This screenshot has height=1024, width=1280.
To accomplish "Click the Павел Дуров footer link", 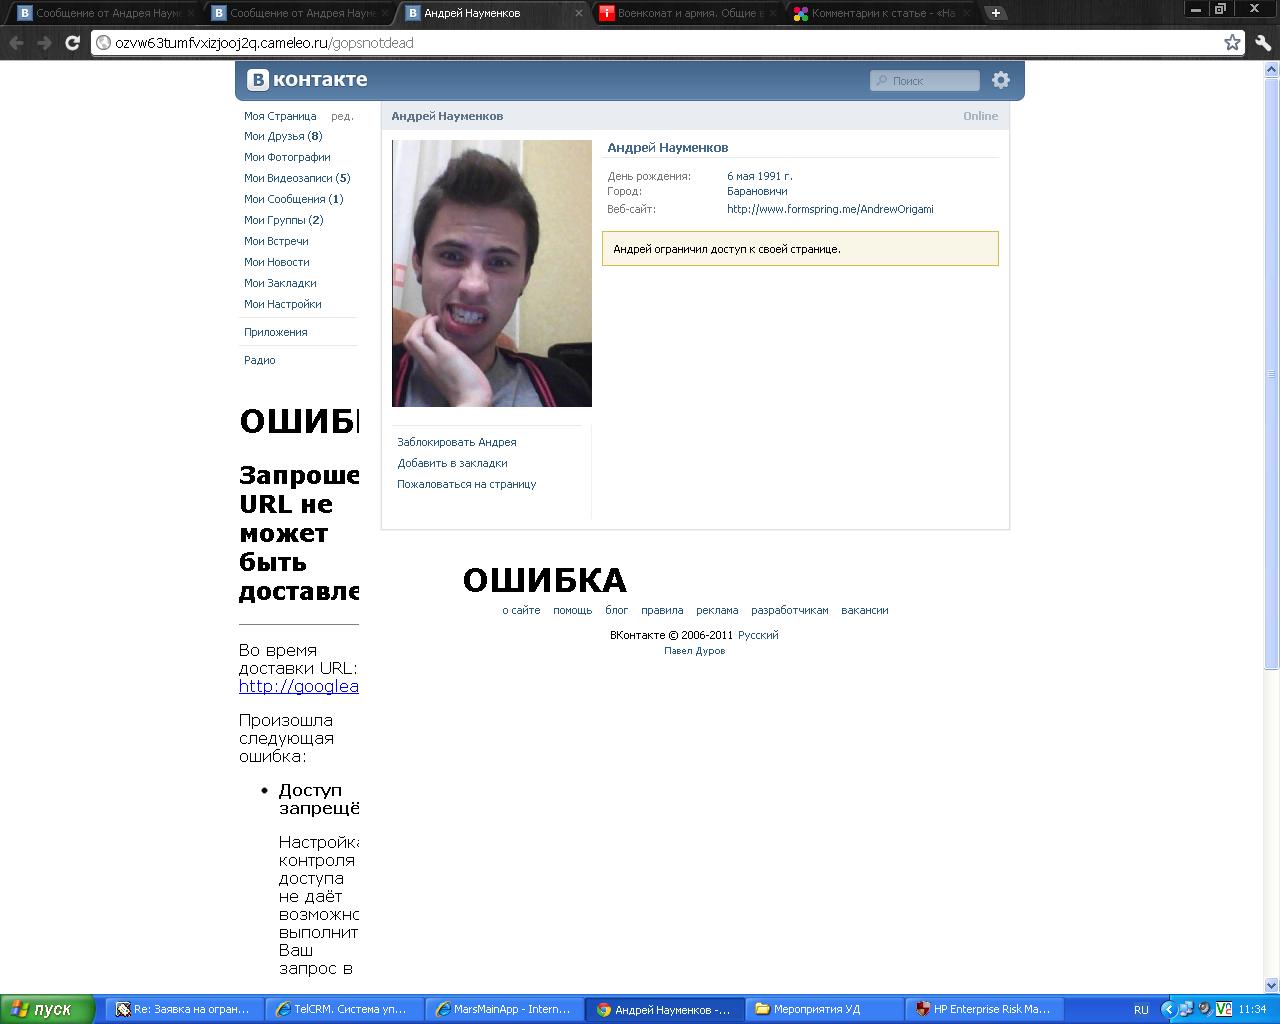I will coord(695,651).
